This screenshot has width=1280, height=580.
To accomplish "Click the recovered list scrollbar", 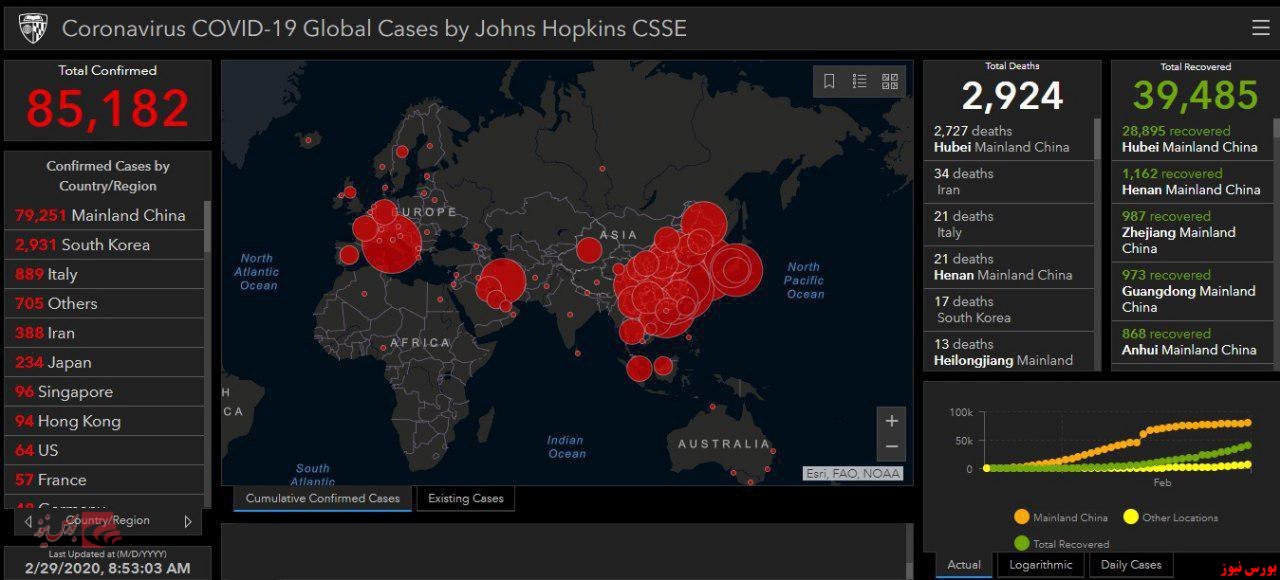I will (x=1276, y=128).
